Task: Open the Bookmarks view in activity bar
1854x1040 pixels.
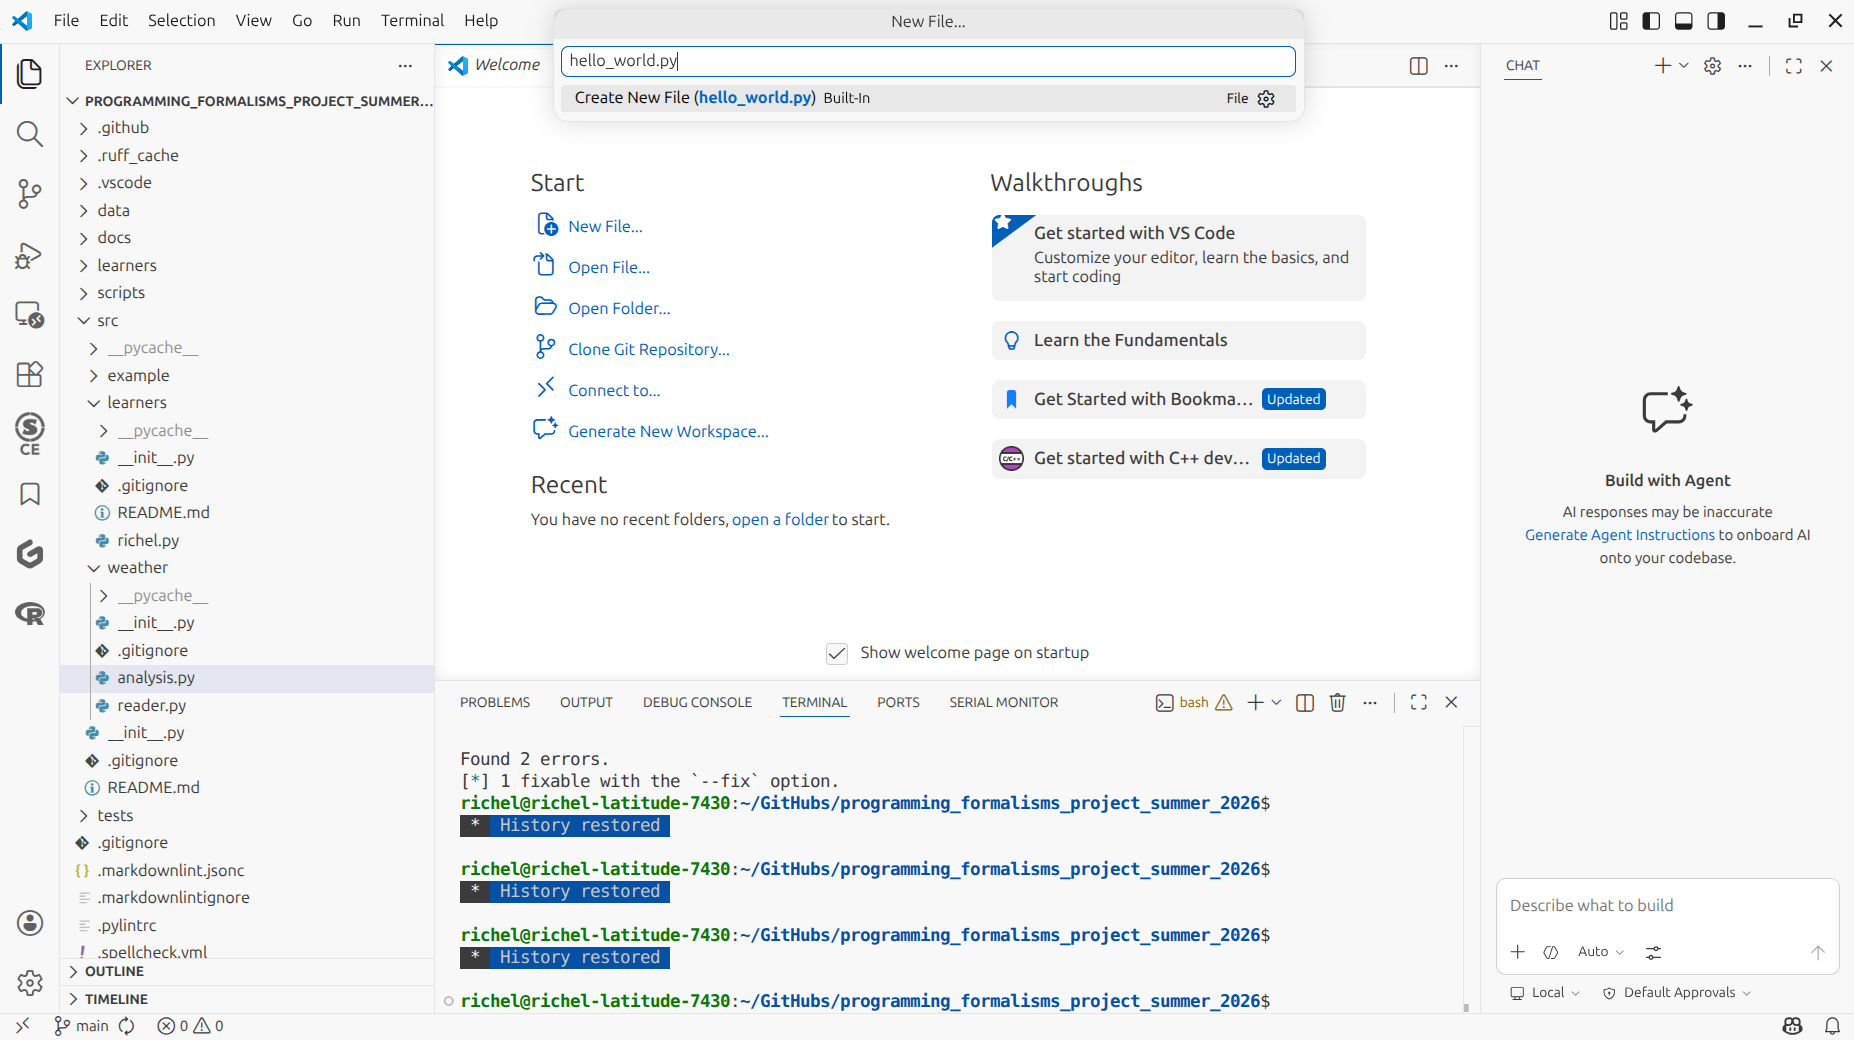Action: tap(30, 494)
